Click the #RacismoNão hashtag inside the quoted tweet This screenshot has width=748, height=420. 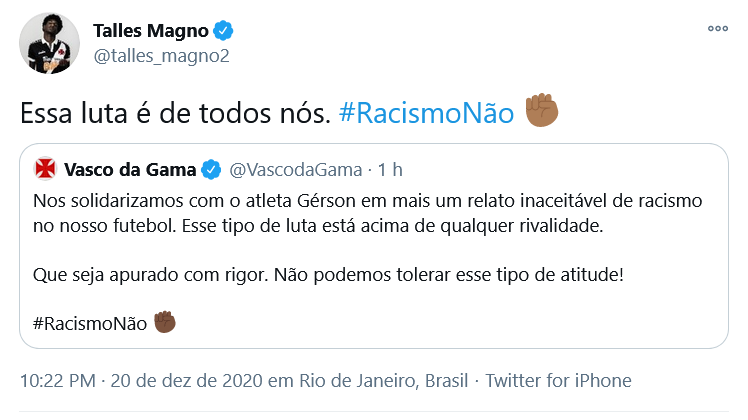pyautogui.click(x=90, y=323)
